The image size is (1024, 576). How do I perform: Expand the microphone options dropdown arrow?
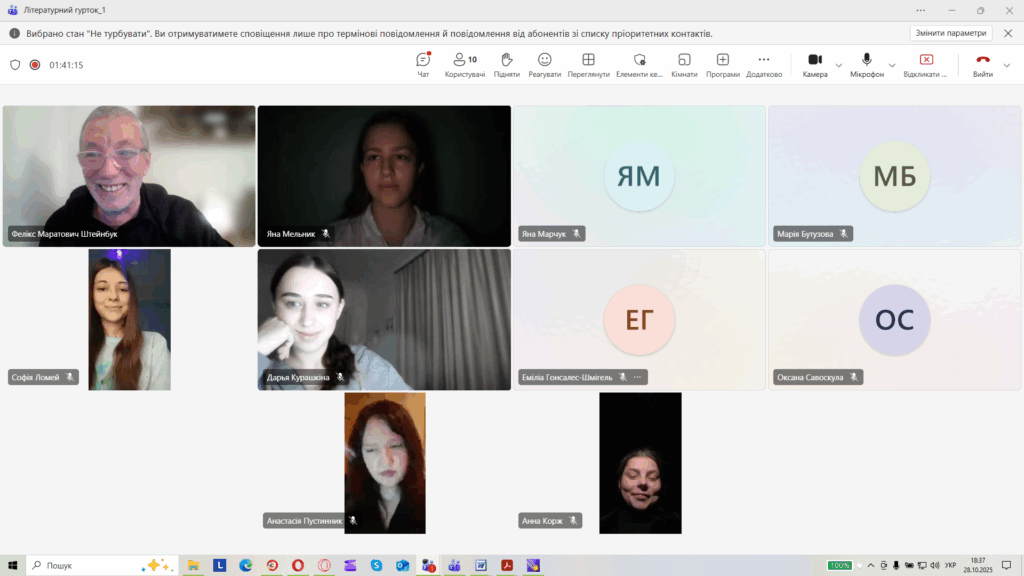pyautogui.click(x=892, y=65)
